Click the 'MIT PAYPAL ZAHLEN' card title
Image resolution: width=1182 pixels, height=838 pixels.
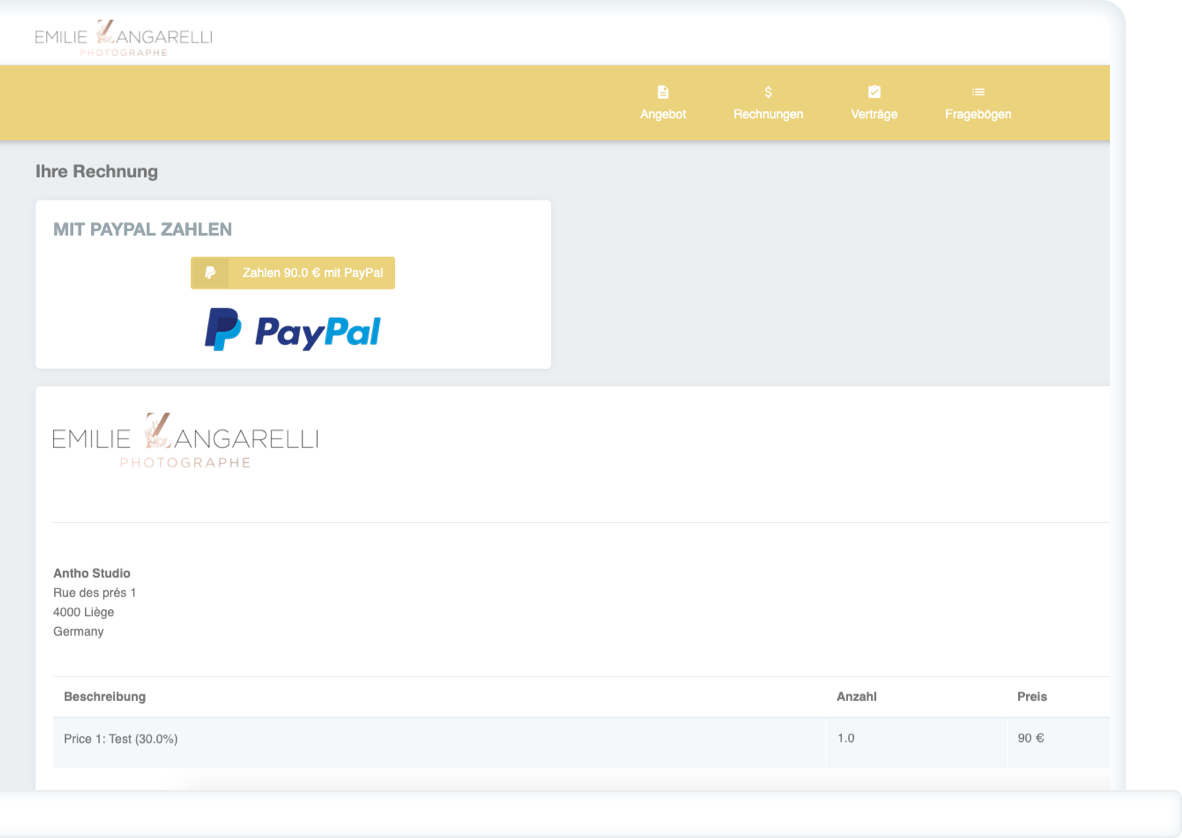coord(142,230)
